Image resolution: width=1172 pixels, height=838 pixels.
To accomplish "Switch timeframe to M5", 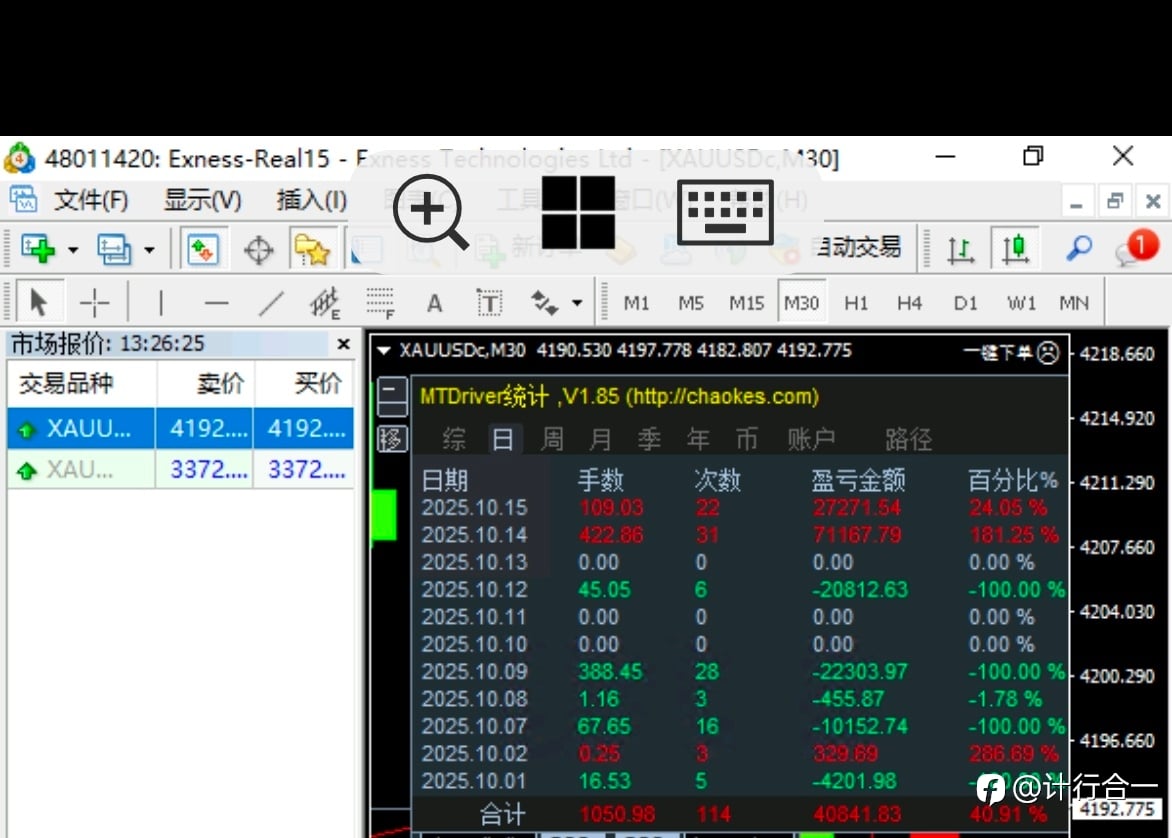I will (x=691, y=303).
